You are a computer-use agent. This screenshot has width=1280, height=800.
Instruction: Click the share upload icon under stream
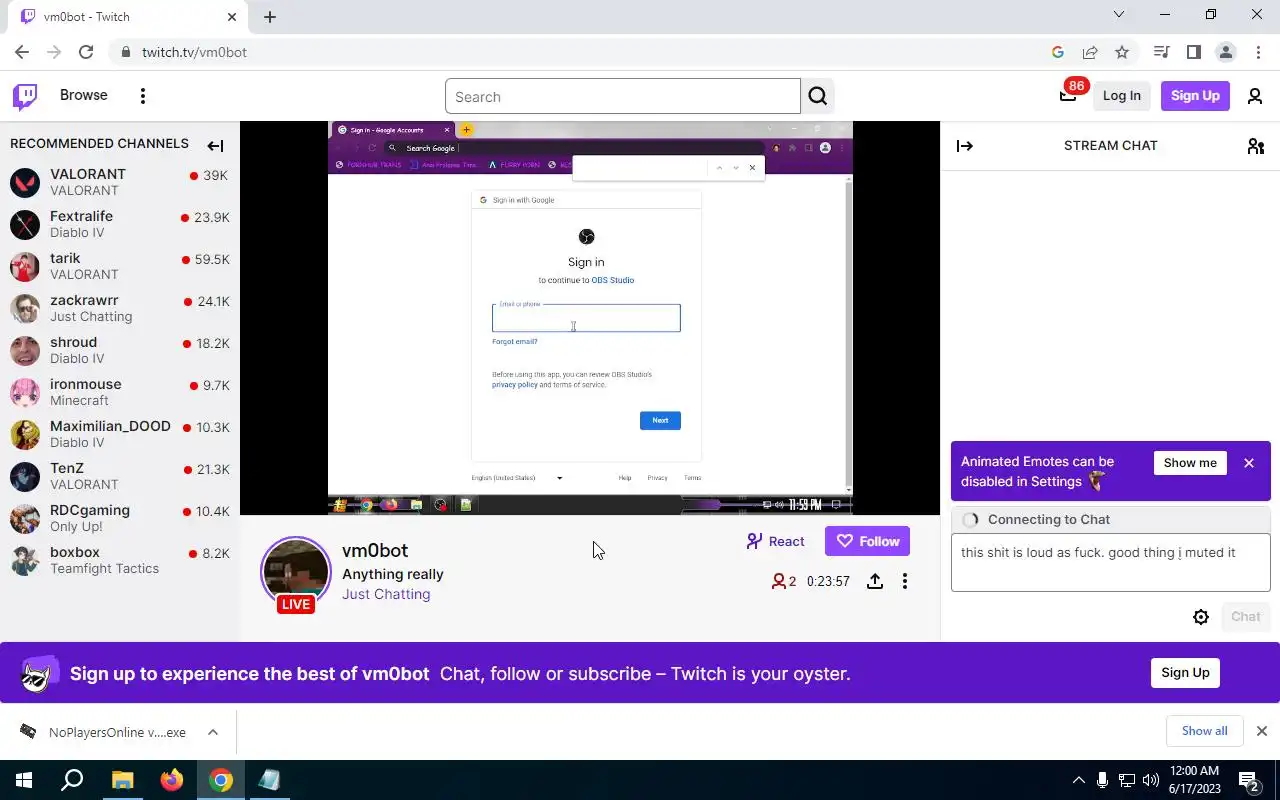tap(875, 581)
